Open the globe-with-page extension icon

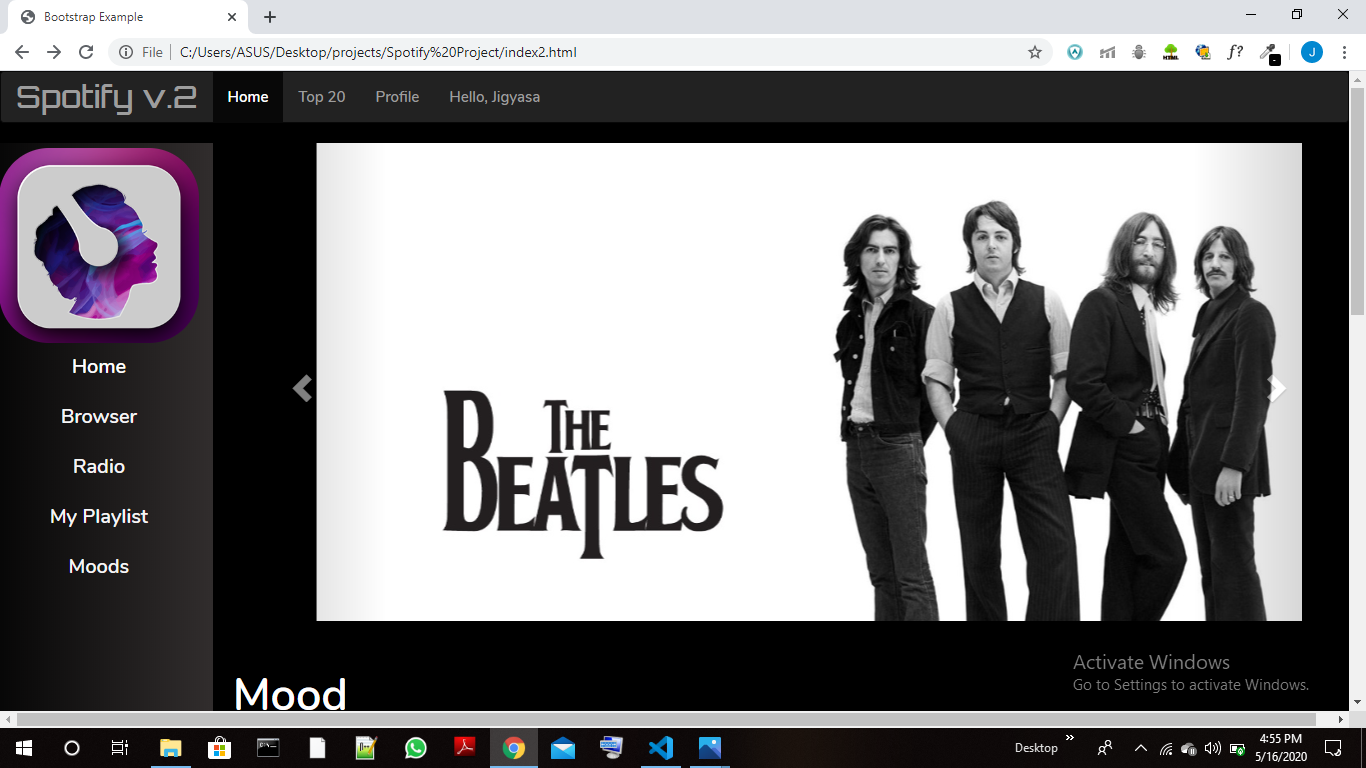coord(1203,52)
